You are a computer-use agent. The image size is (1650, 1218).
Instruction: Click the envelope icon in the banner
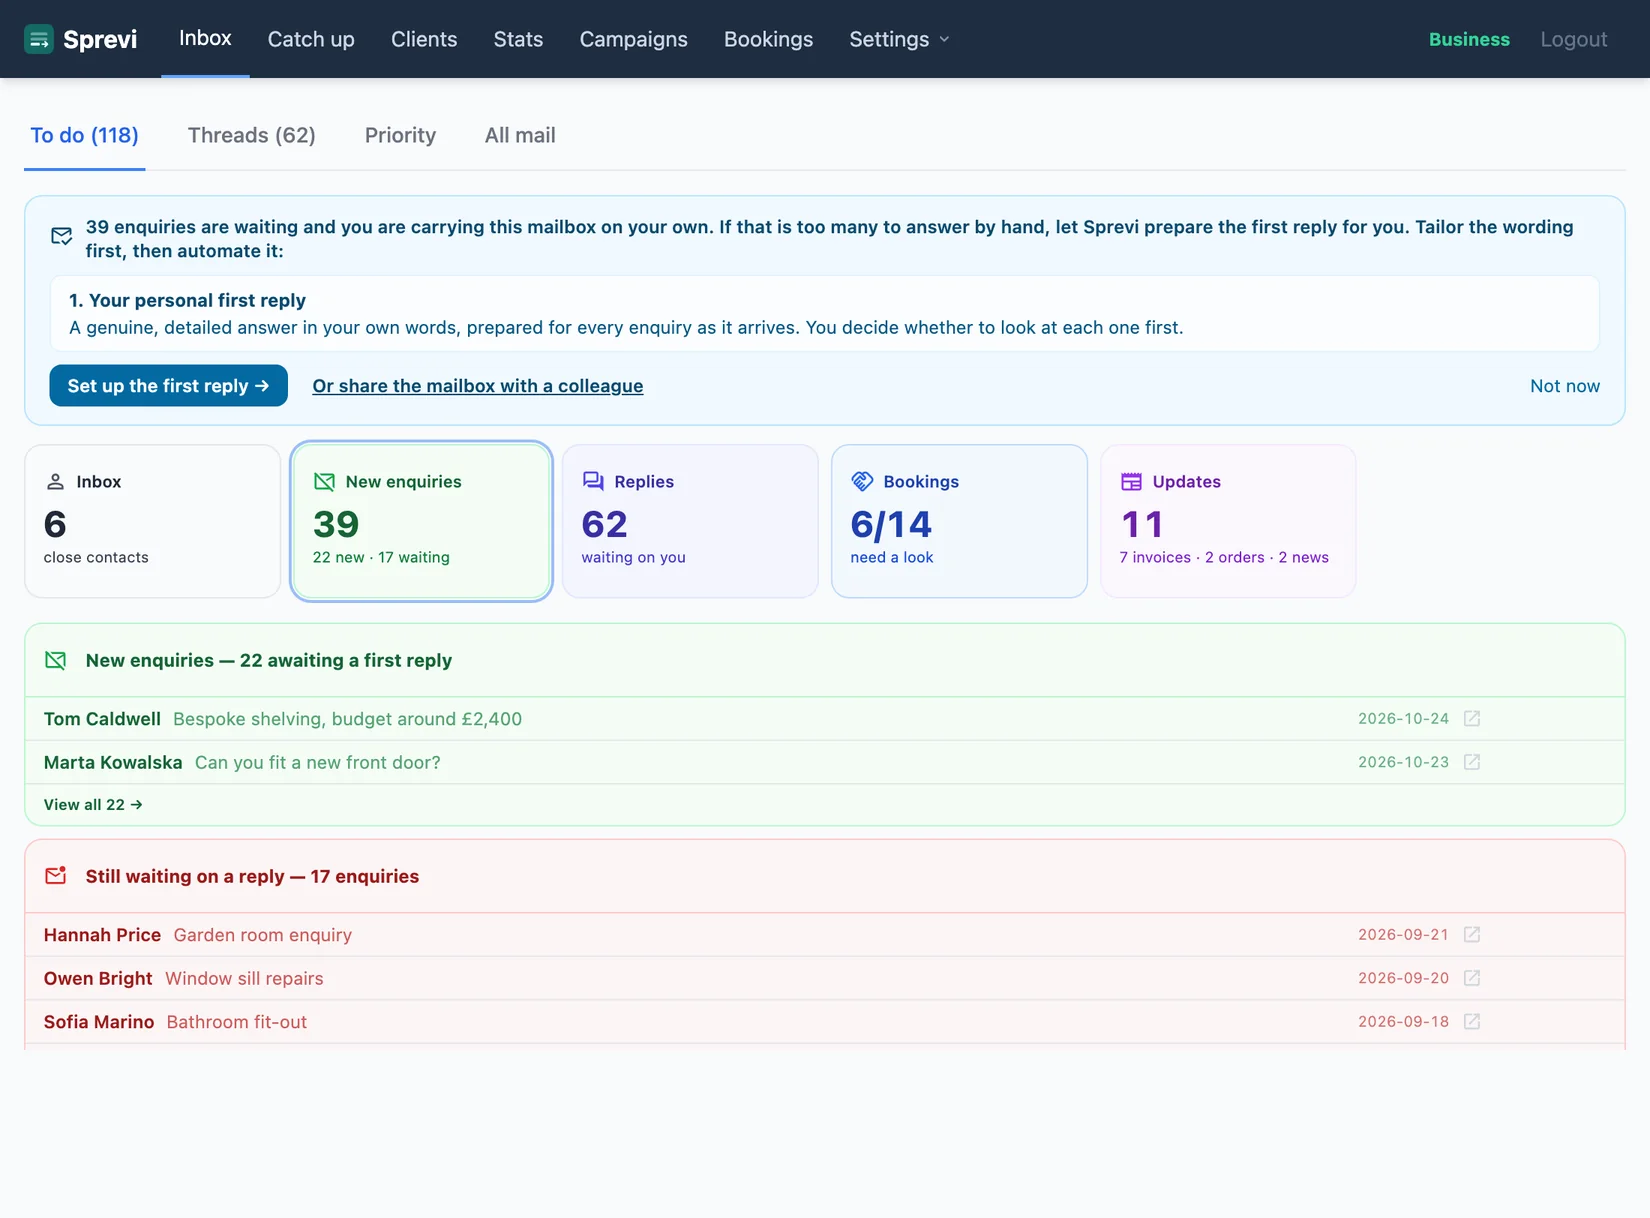[x=61, y=237]
